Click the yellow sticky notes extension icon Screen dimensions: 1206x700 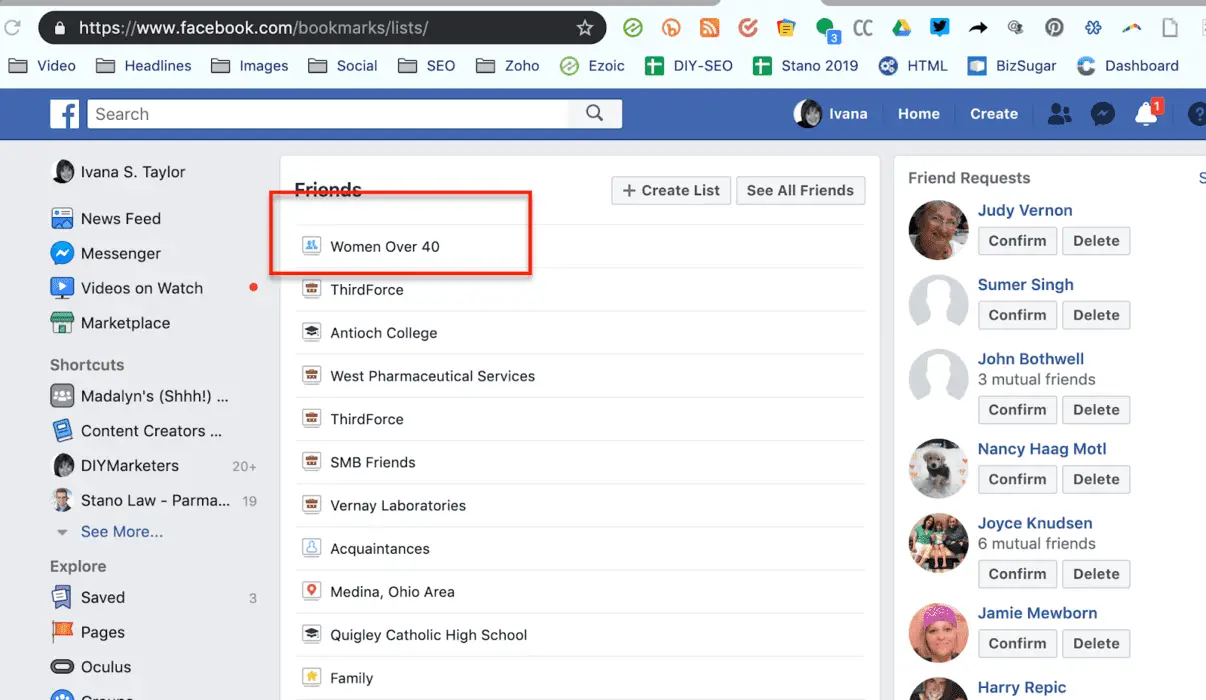(x=787, y=28)
